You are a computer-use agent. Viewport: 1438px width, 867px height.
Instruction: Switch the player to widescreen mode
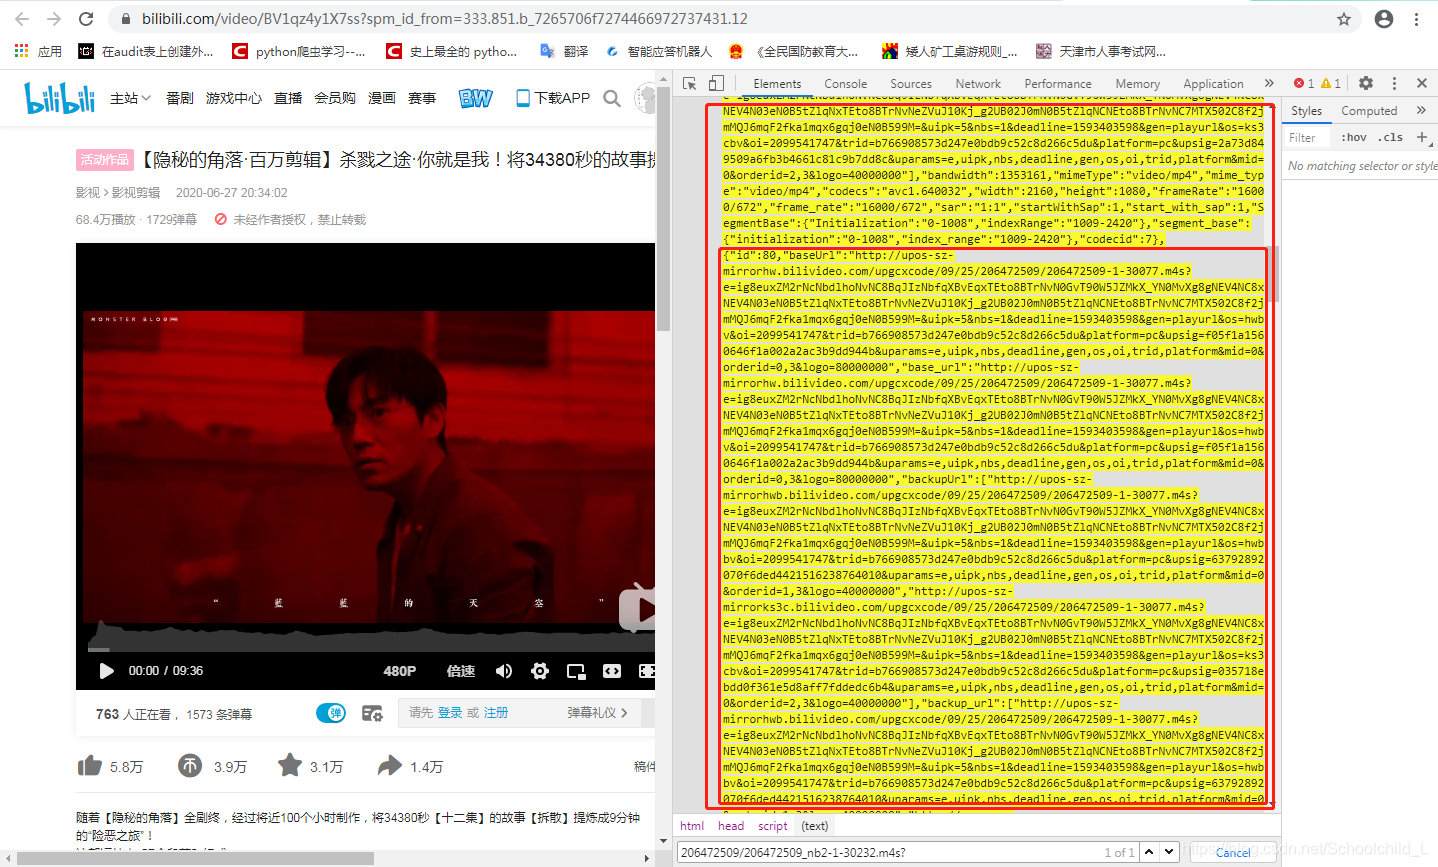click(612, 671)
